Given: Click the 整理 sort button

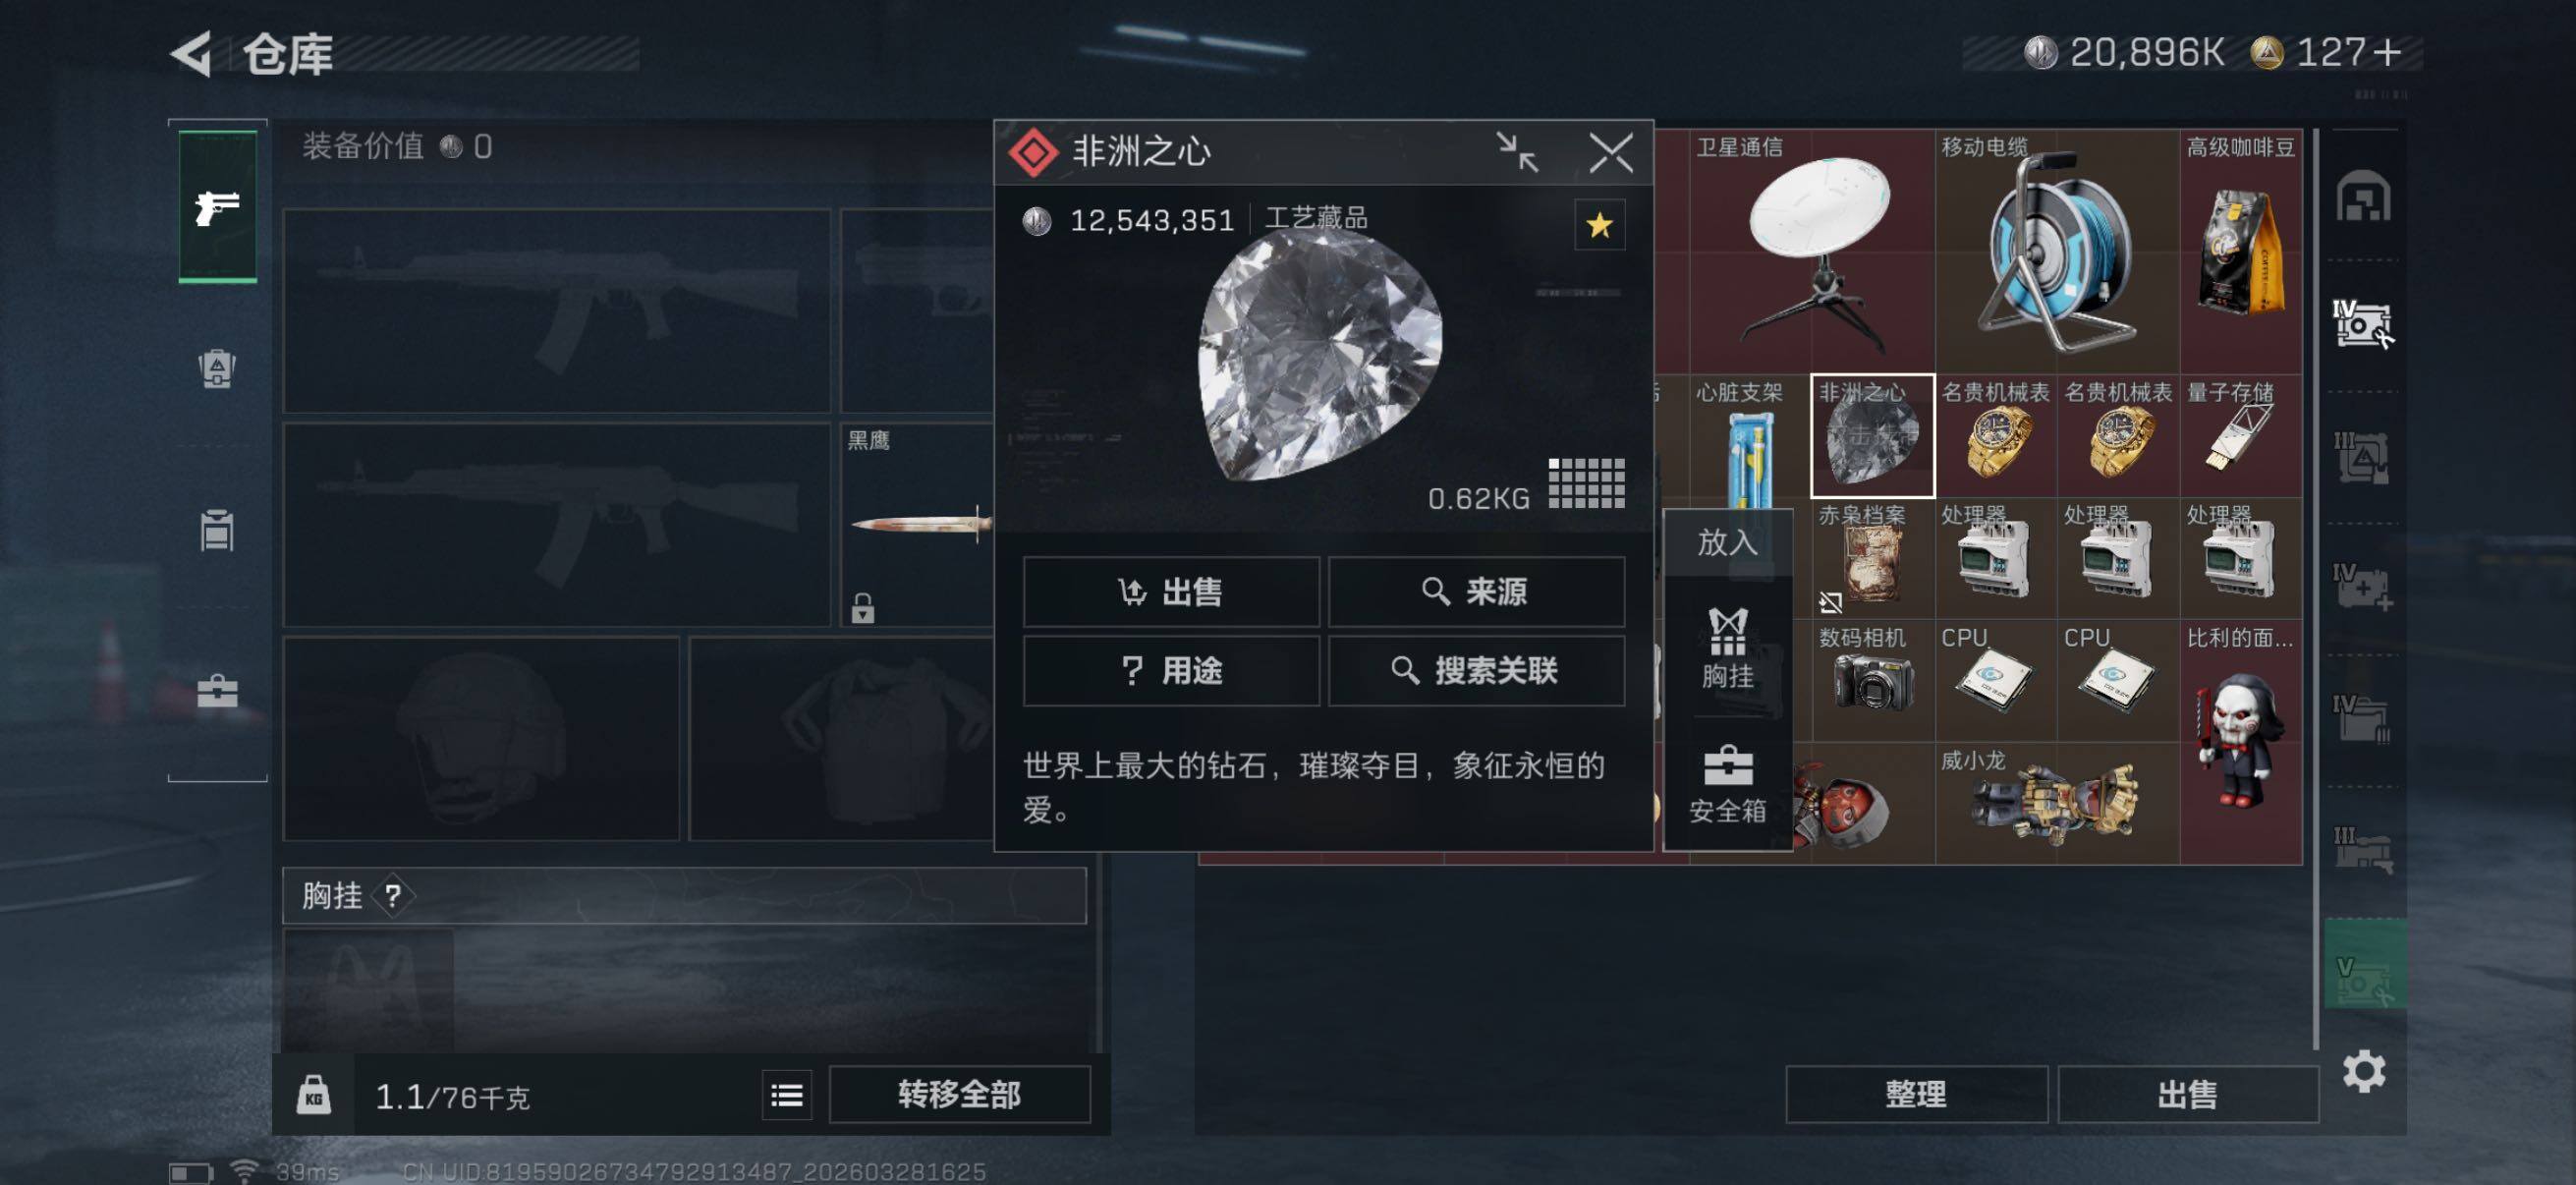Looking at the screenshot, I should [1916, 1095].
